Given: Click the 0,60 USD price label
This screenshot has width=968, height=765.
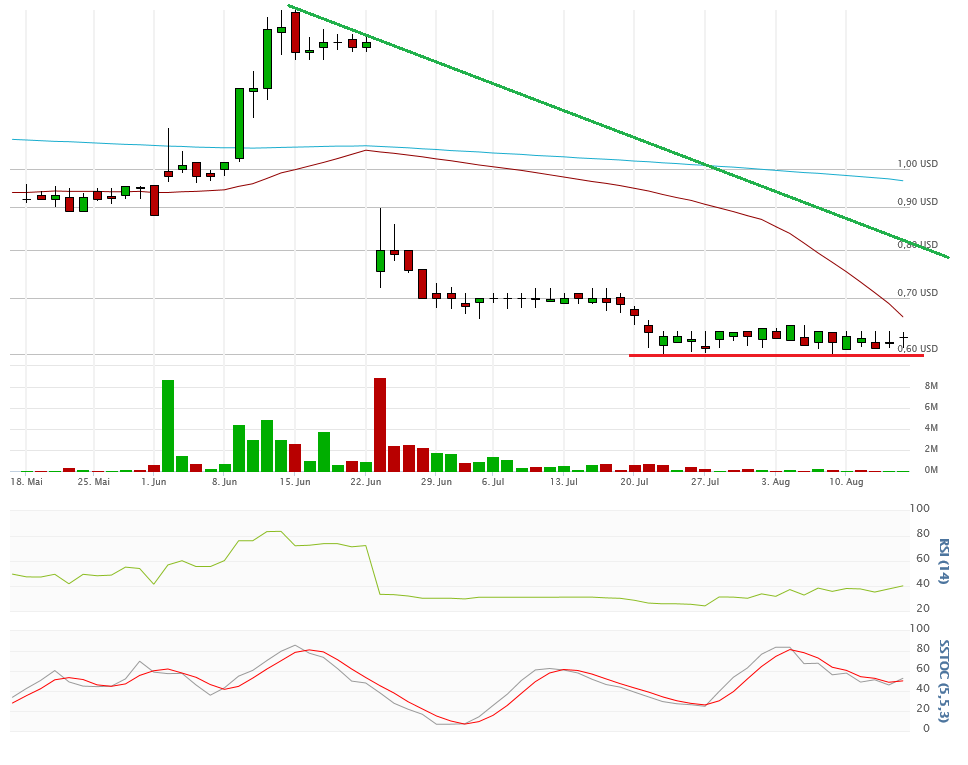Looking at the screenshot, I should [917, 349].
